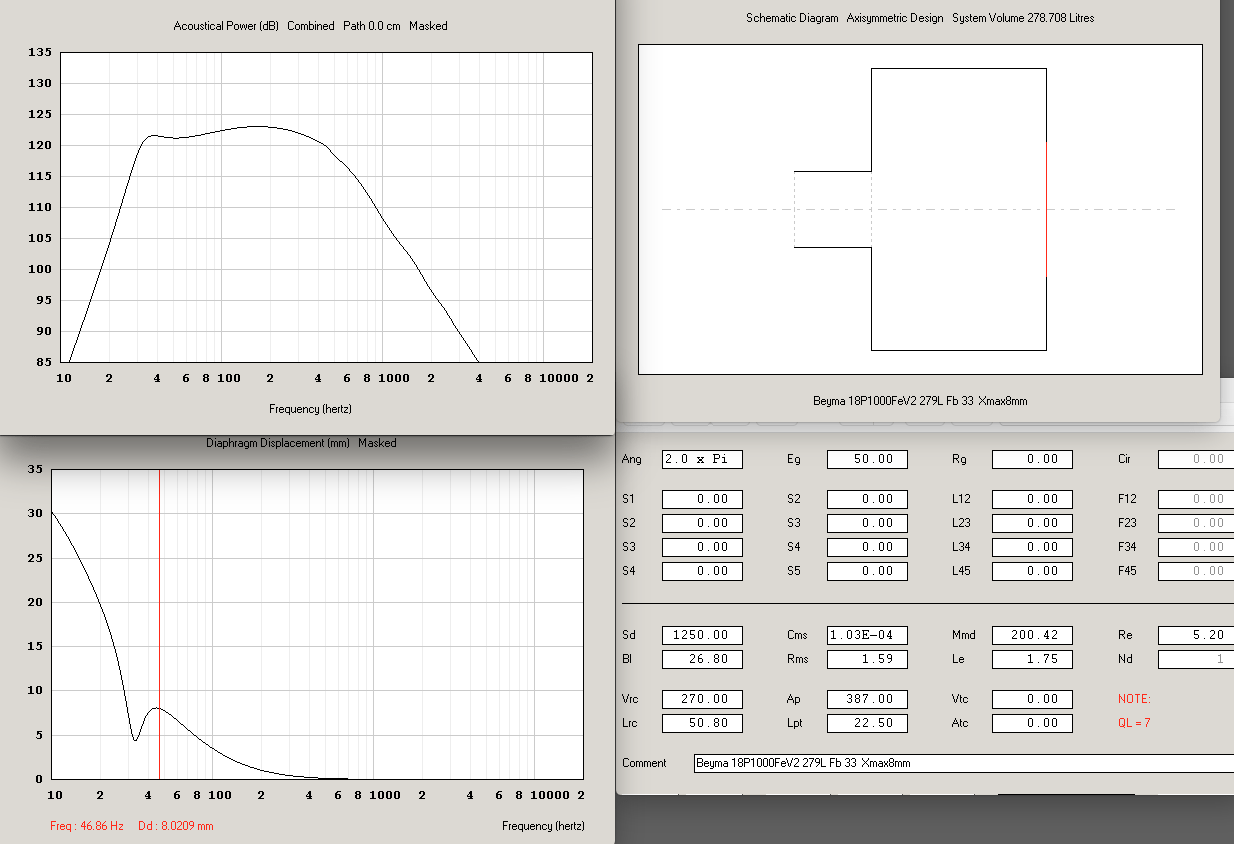Image resolution: width=1234 pixels, height=844 pixels.
Task: Select the Nd field showing 1
Action: point(1196,660)
